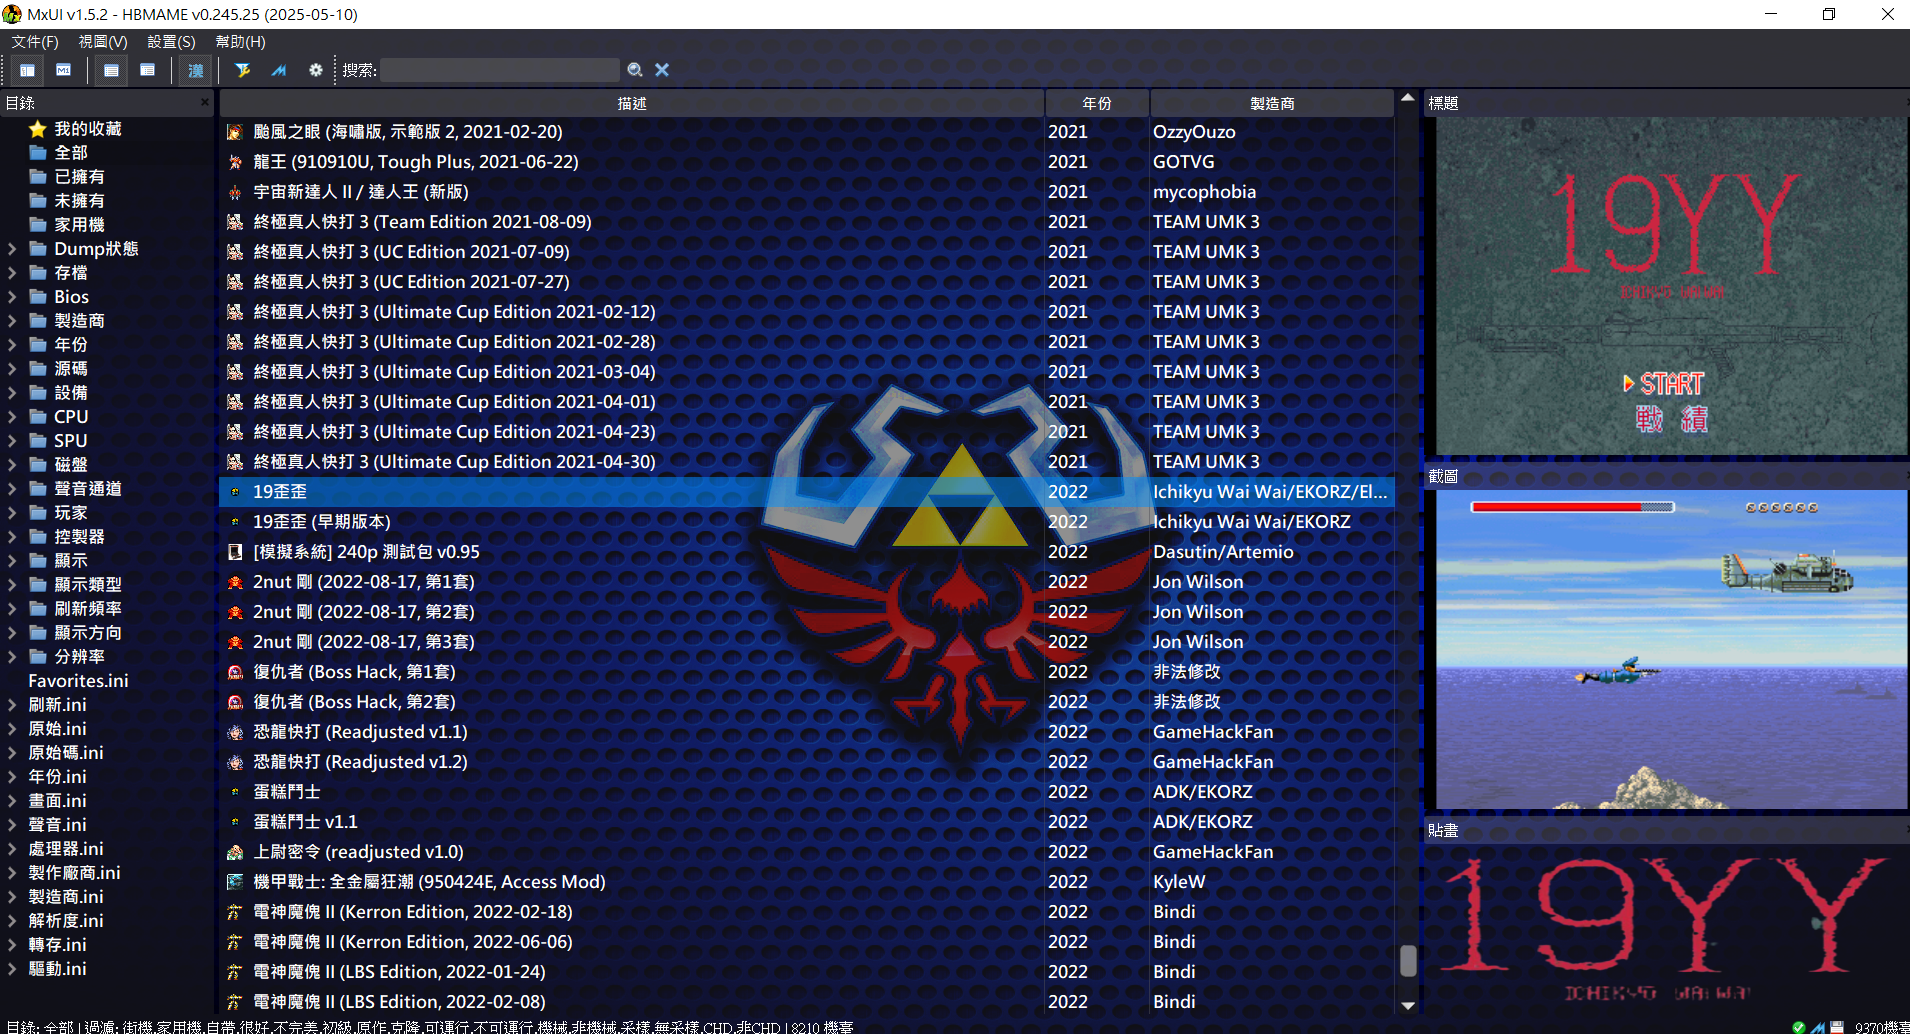Select the 蛋糕鬥士 v1.1 row

(806, 822)
